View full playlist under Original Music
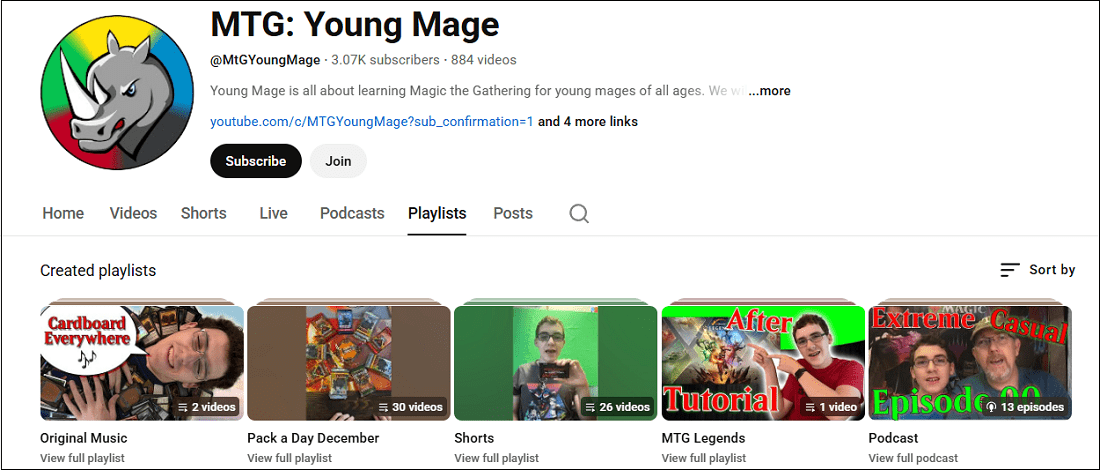Screen dimensions: 1100x470 82,458
